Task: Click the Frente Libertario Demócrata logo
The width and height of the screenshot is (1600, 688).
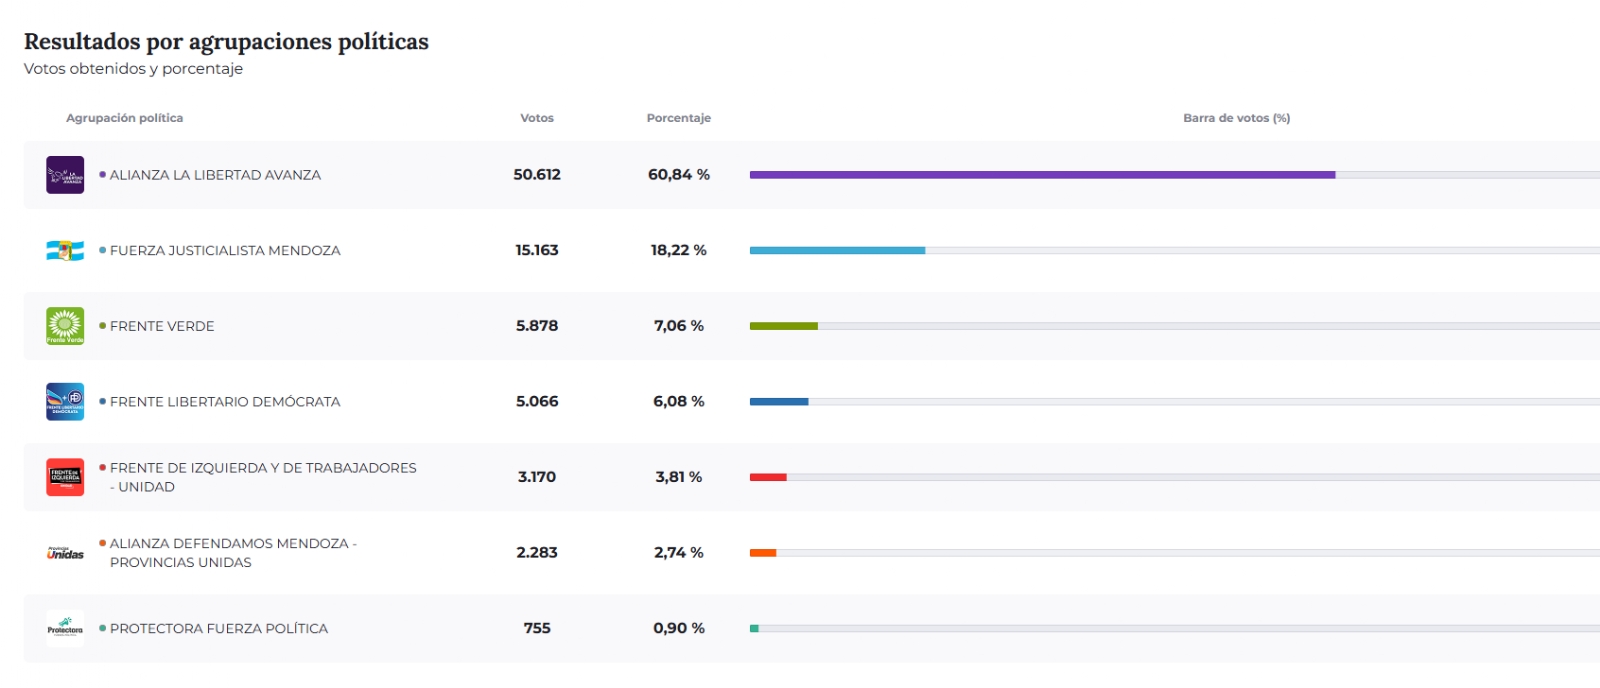Action: pyautogui.click(x=65, y=402)
